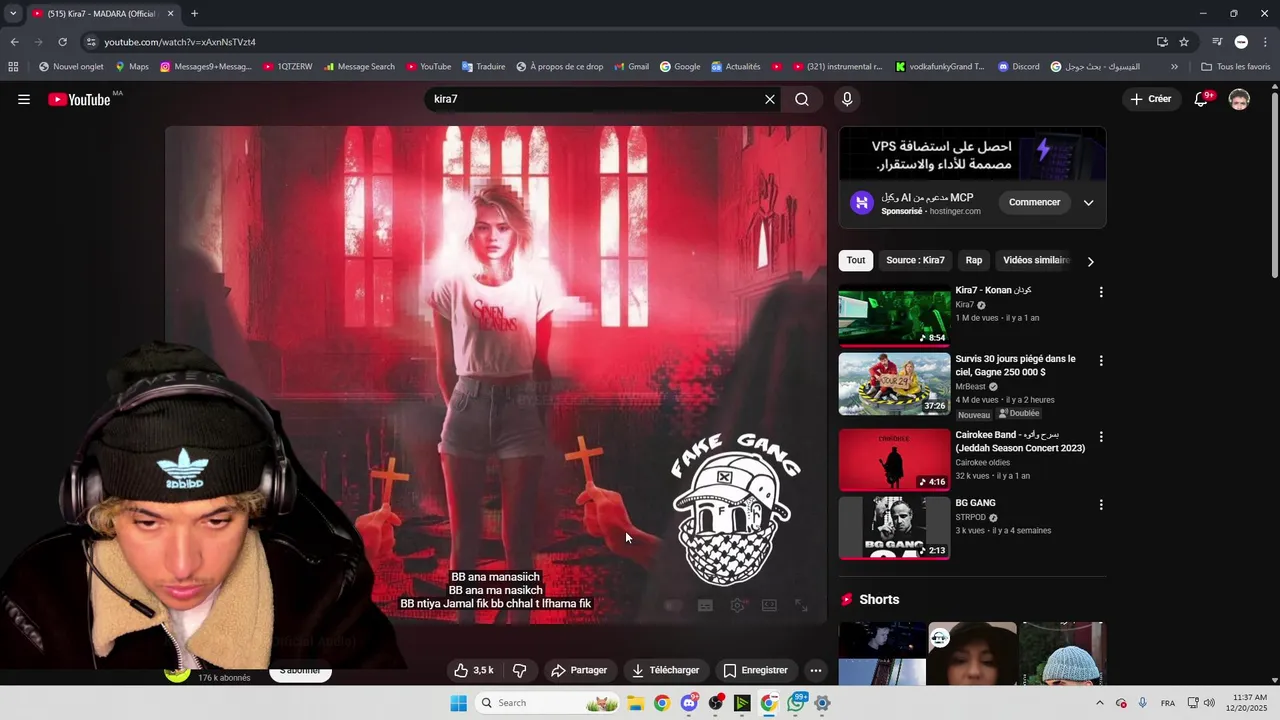This screenshot has width=1280, height=720.
Task: Show more filter chips with the right arrow
Action: click(1090, 261)
